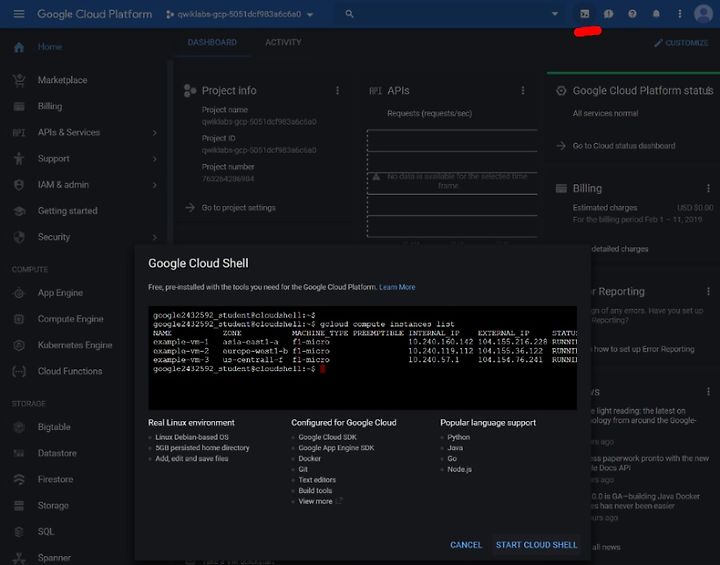Screen dimensions: 720x565
Task: Click the top search input field
Action: (x=452, y=14)
